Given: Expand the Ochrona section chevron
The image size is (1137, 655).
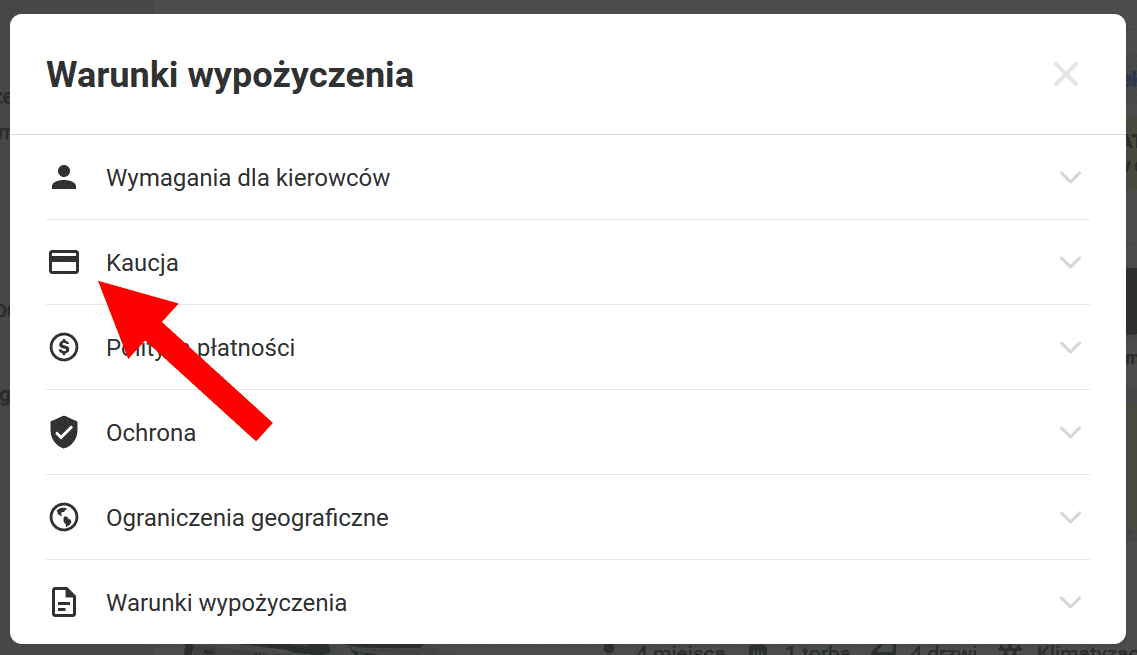Looking at the screenshot, I should click(x=1070, y=432).
